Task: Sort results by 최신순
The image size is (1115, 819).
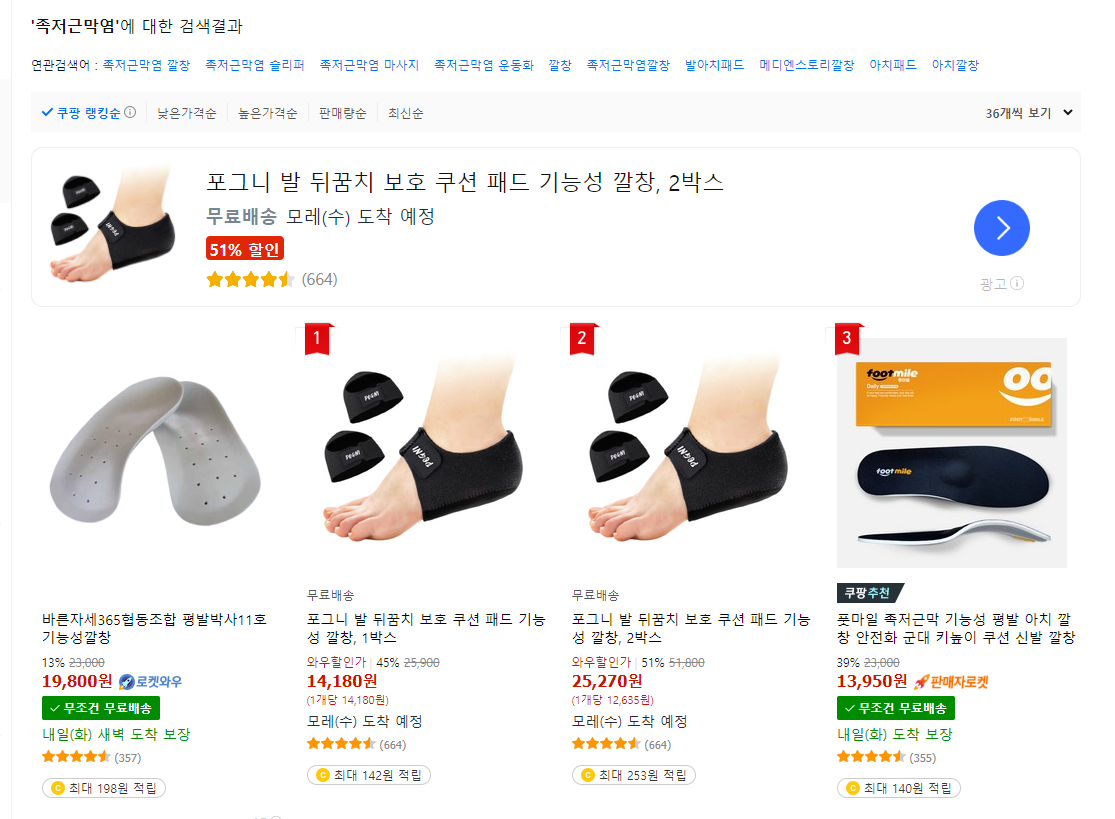Action: point(405,113)
